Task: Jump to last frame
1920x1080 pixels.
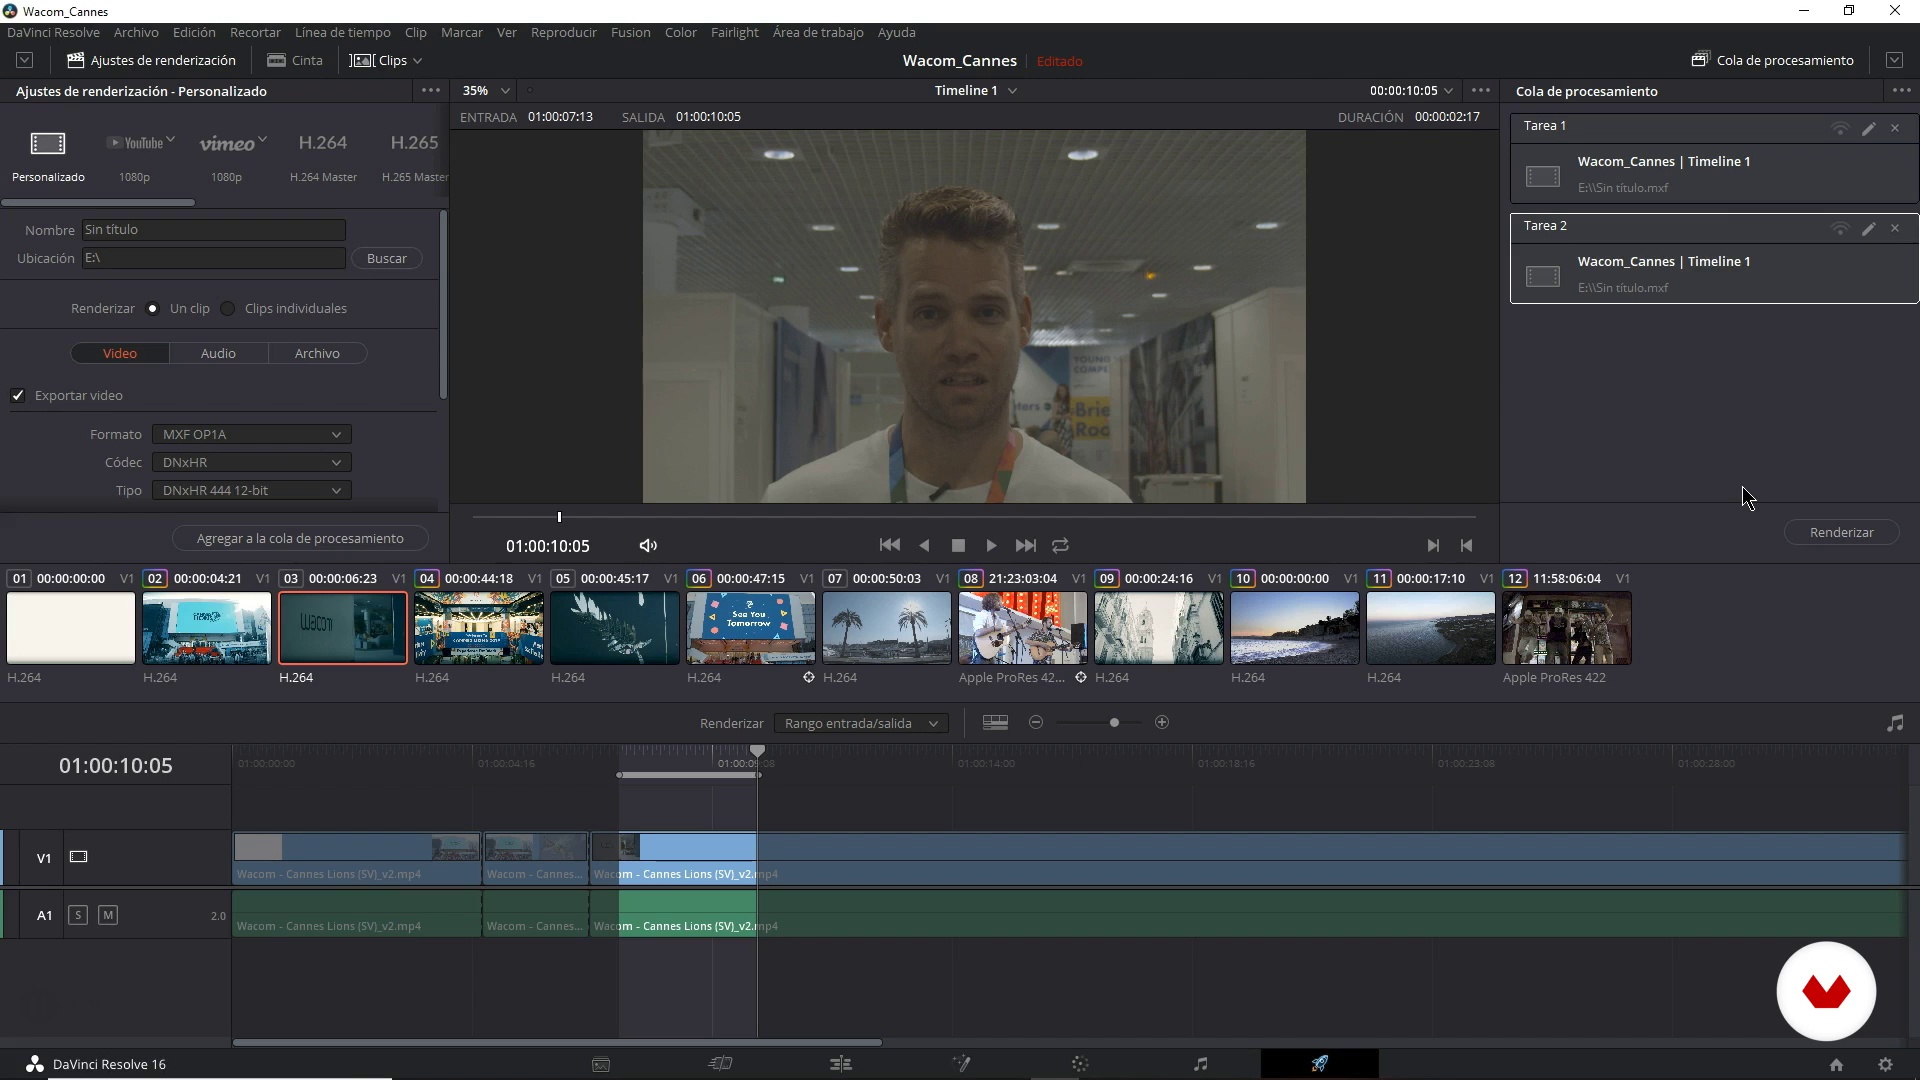Action: coord(1025,545)
